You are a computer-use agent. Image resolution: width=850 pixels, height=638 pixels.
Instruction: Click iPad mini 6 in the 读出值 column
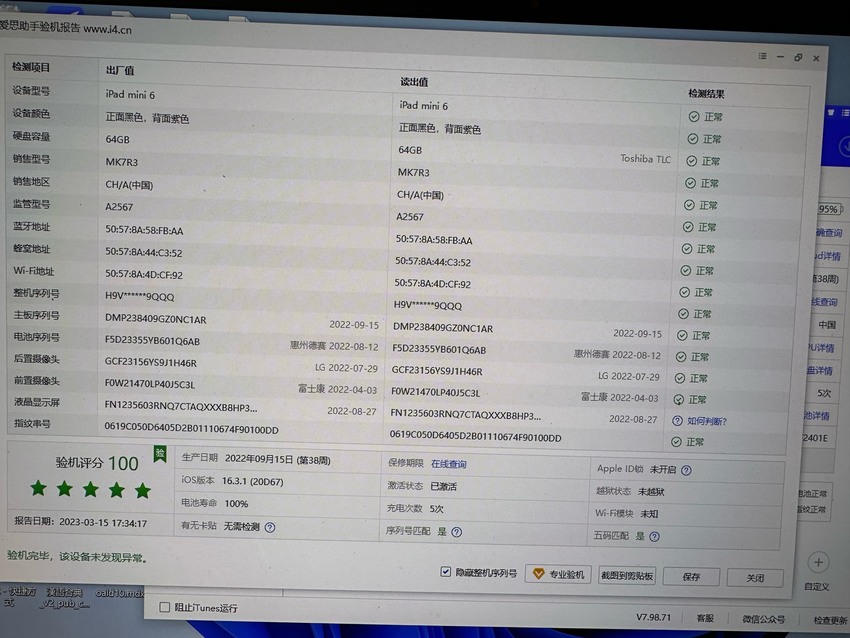pyautogui.click(x=423, y=106)
